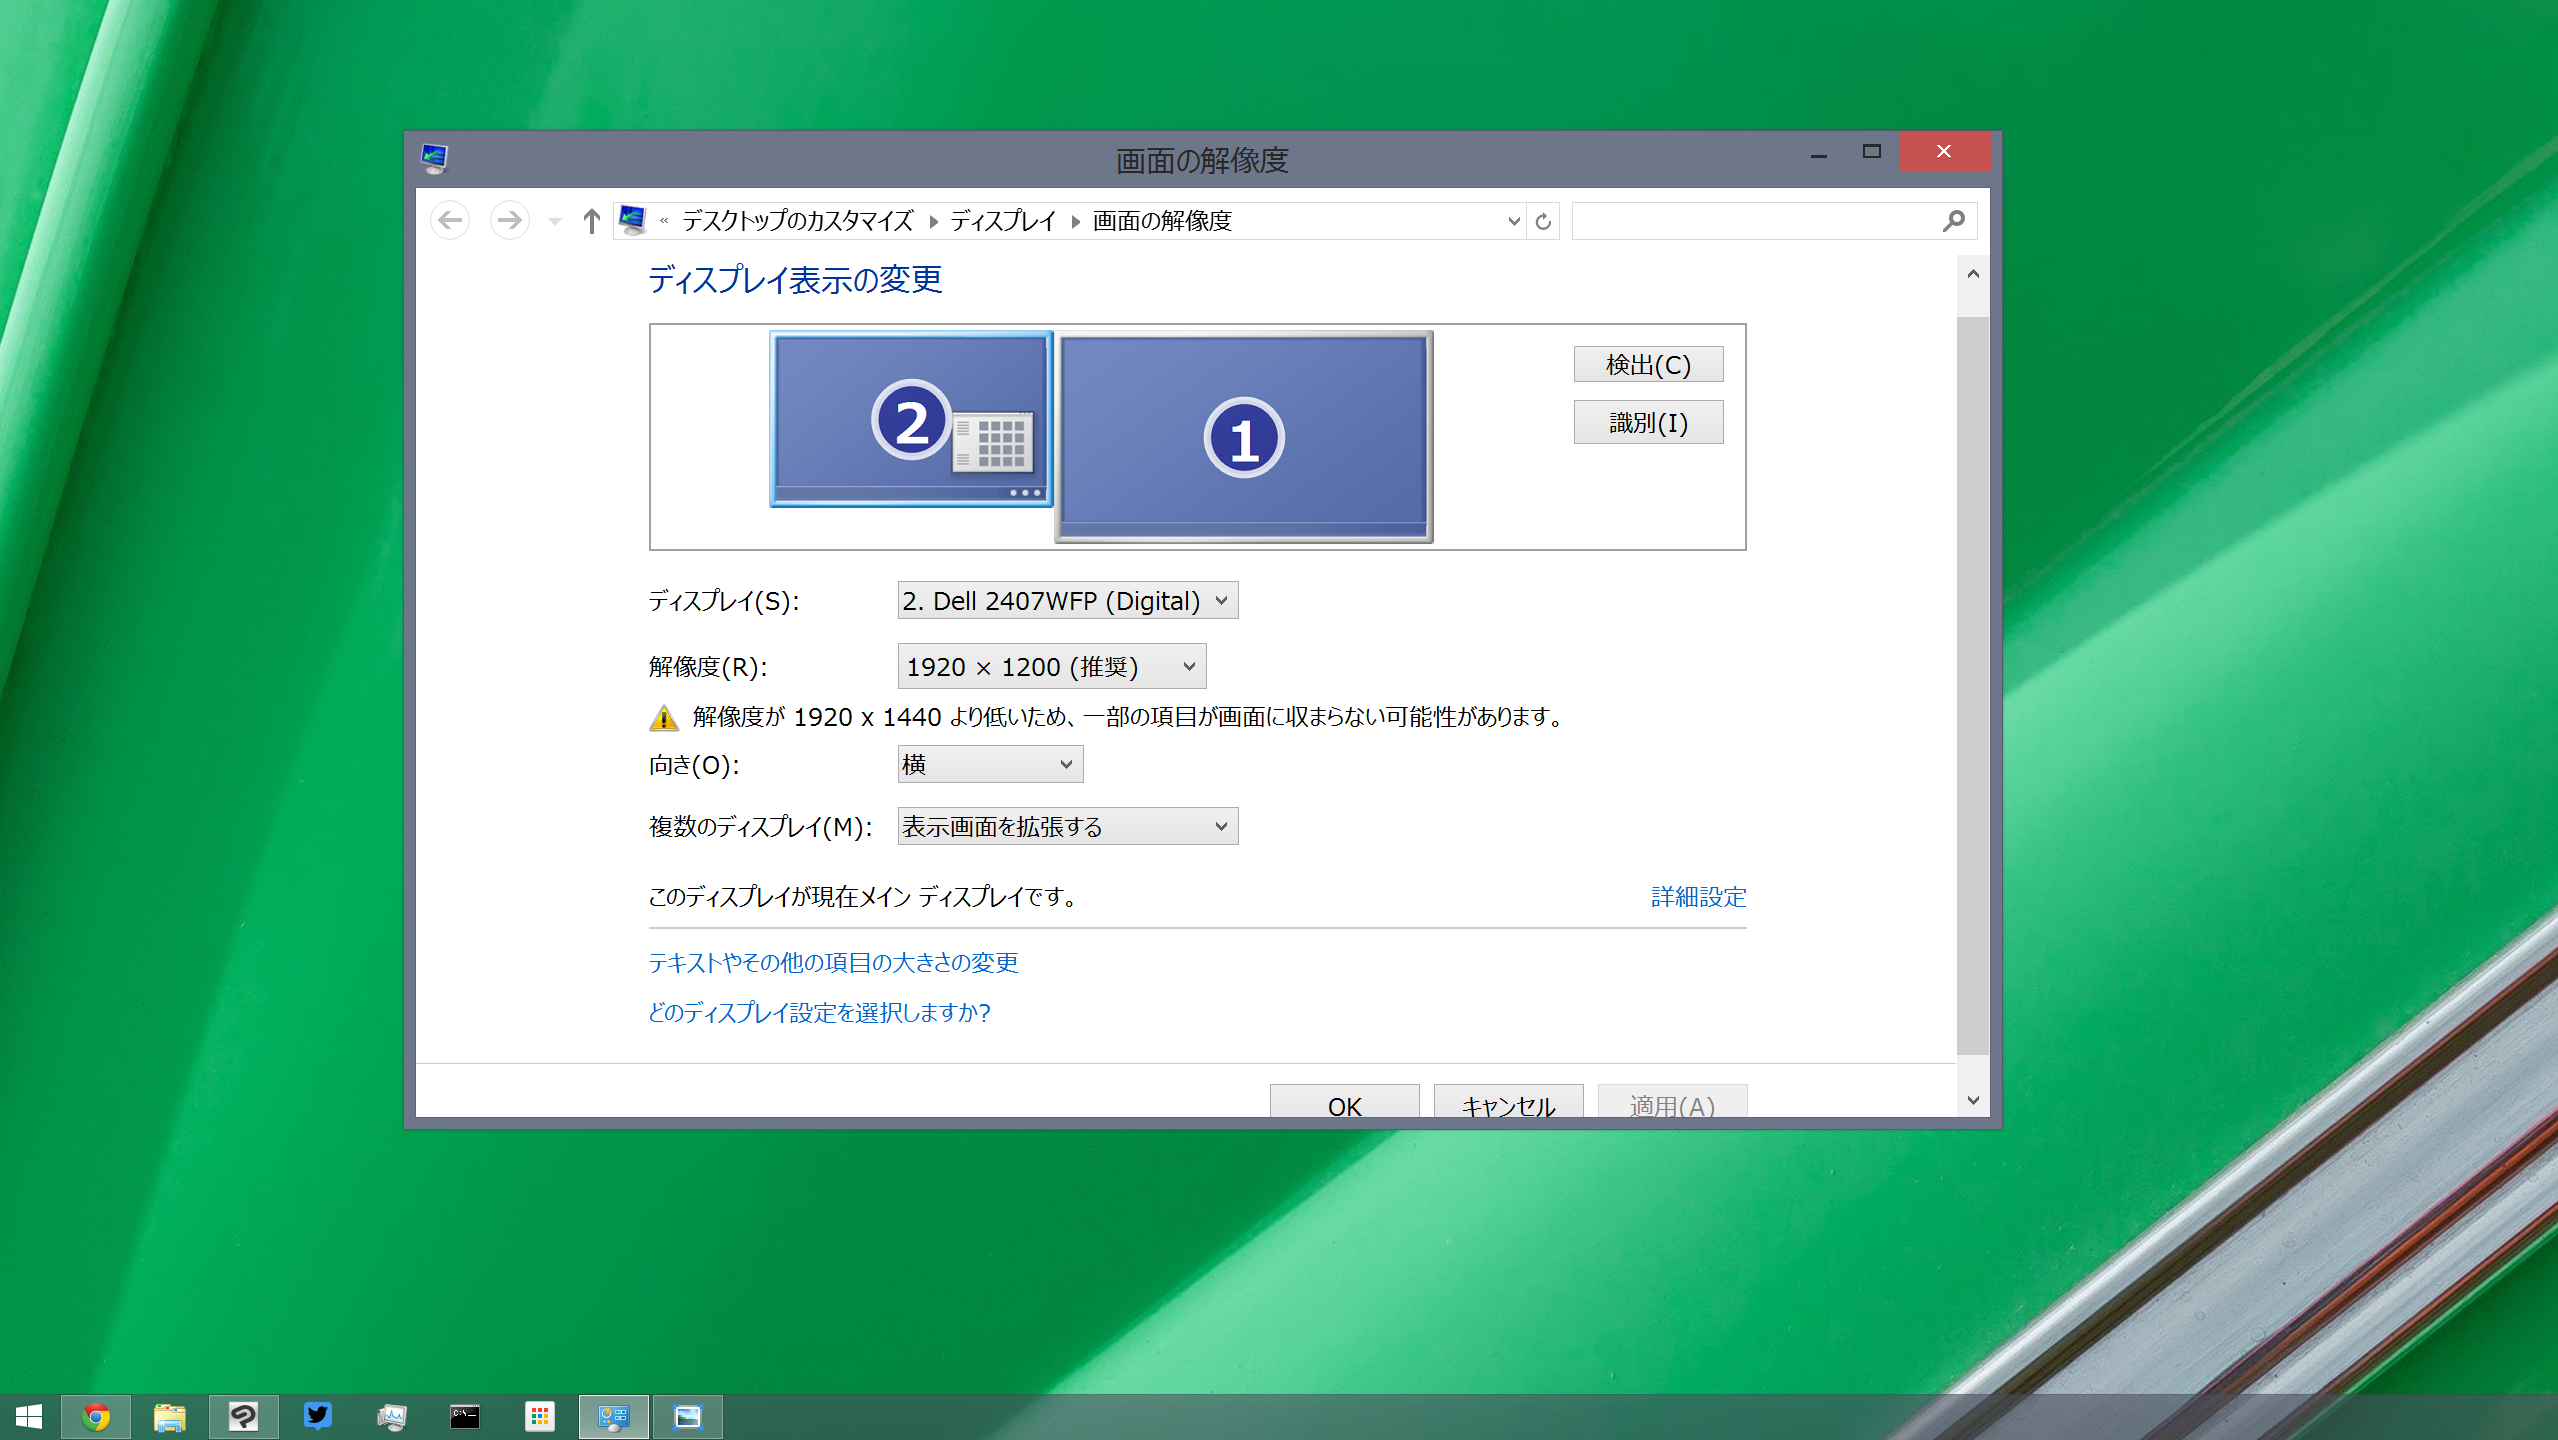Launch the Twitter client in taskbar
This screenshot has width=2558, height=1440.
click(318, 1416)
